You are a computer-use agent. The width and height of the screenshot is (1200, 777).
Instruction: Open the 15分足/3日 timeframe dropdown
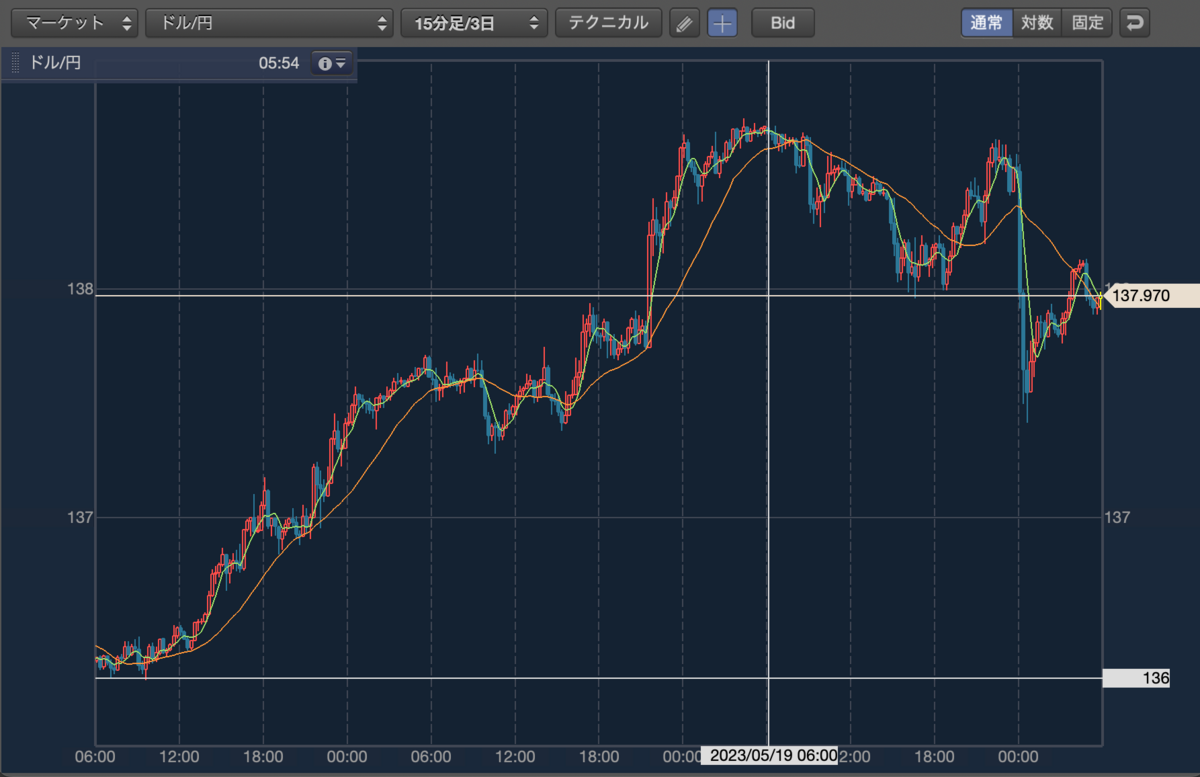point(474,22)
